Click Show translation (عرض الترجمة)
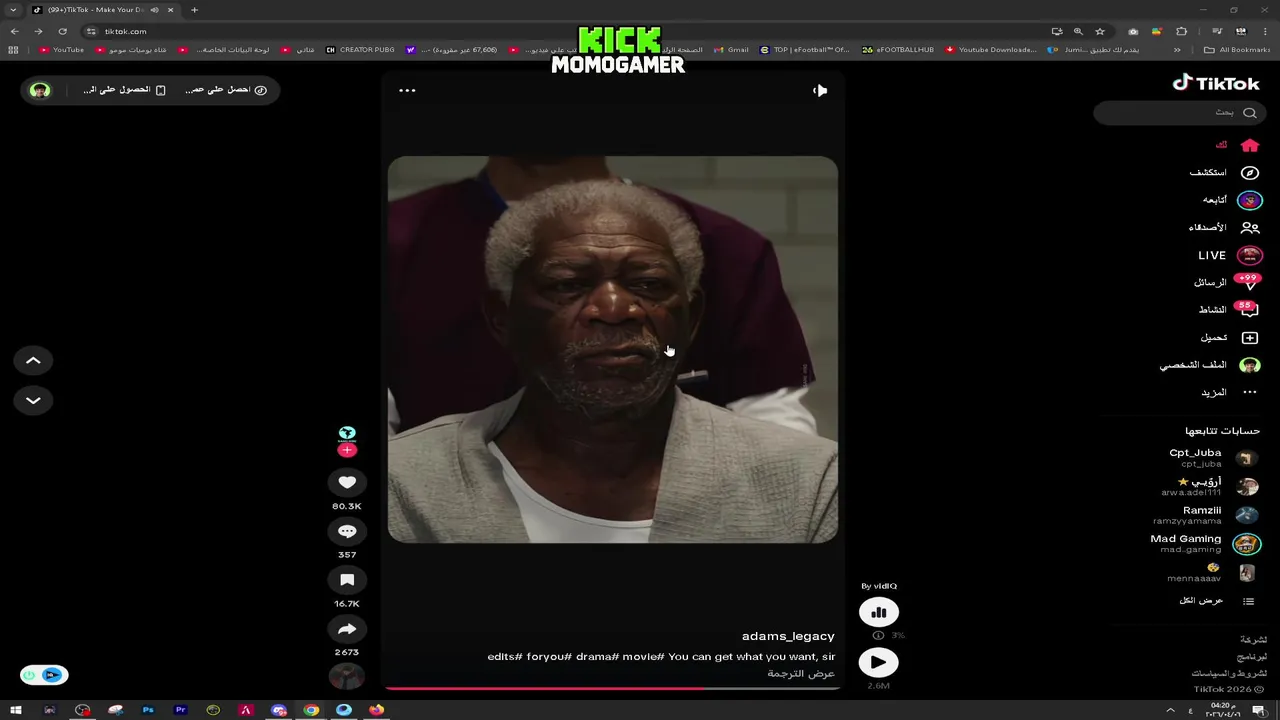1280x720 pixels. [x=801, y=674]
